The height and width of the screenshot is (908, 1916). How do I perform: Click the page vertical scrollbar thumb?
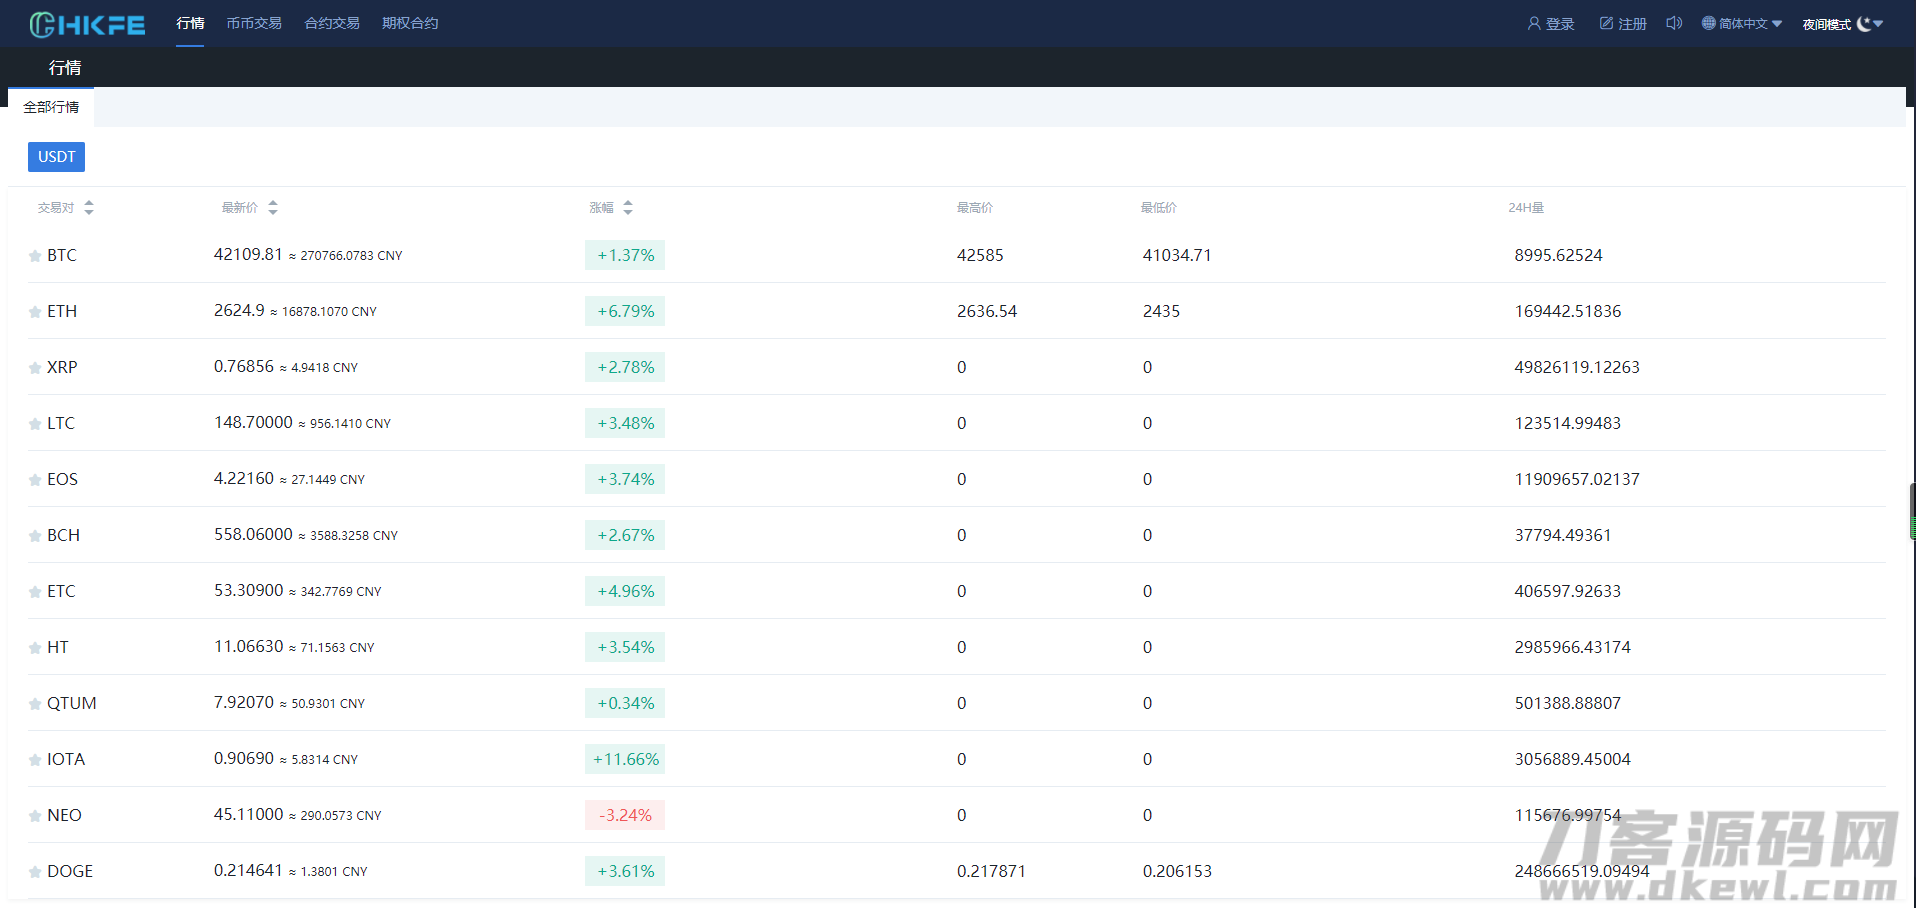coord(1912,512)
